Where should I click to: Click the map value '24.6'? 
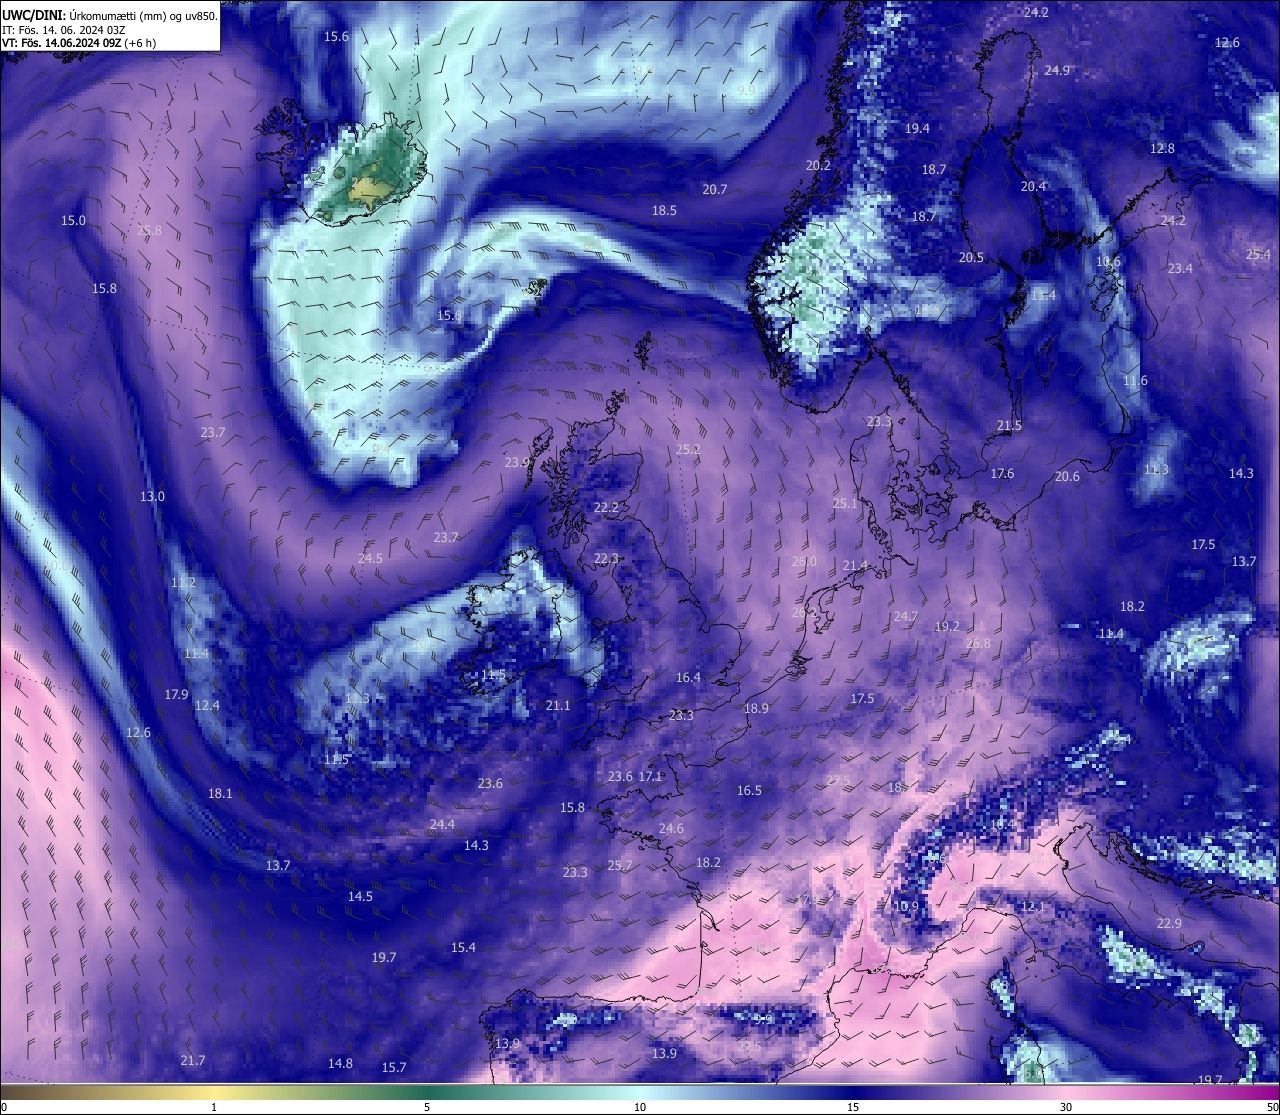[x=671, y=828]
